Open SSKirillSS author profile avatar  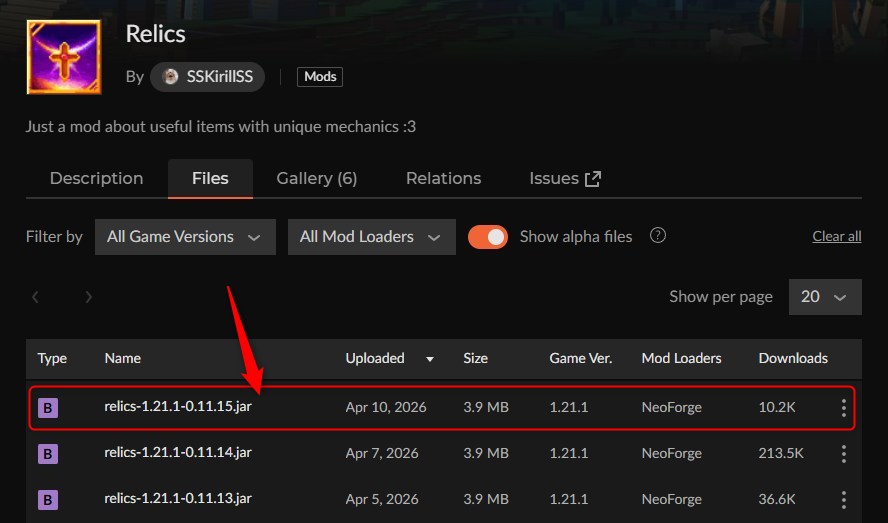tap(171, 77)
